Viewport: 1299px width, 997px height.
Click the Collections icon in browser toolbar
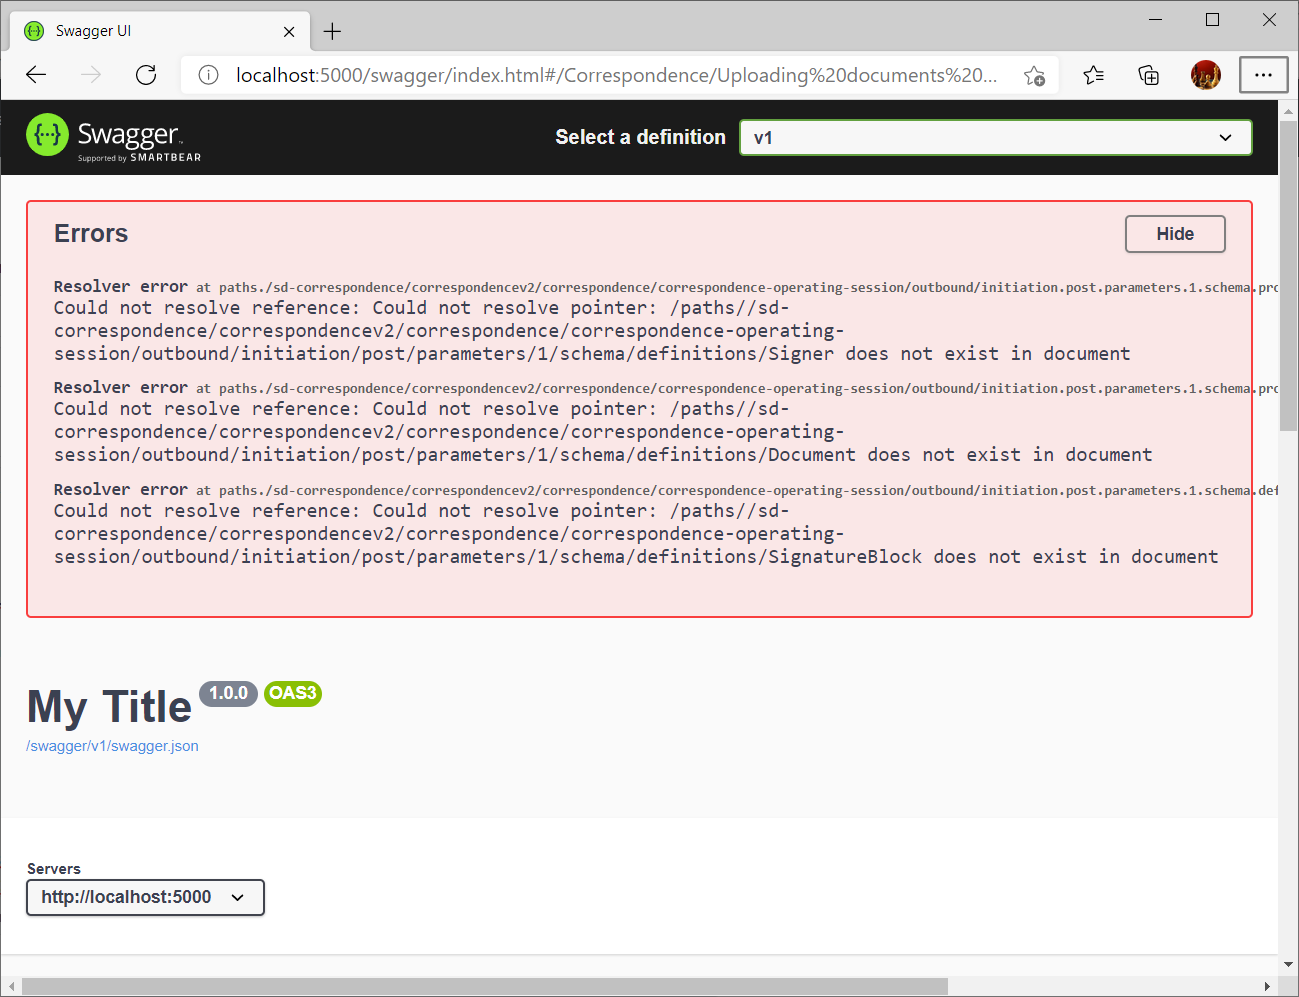coord(1148,74)
